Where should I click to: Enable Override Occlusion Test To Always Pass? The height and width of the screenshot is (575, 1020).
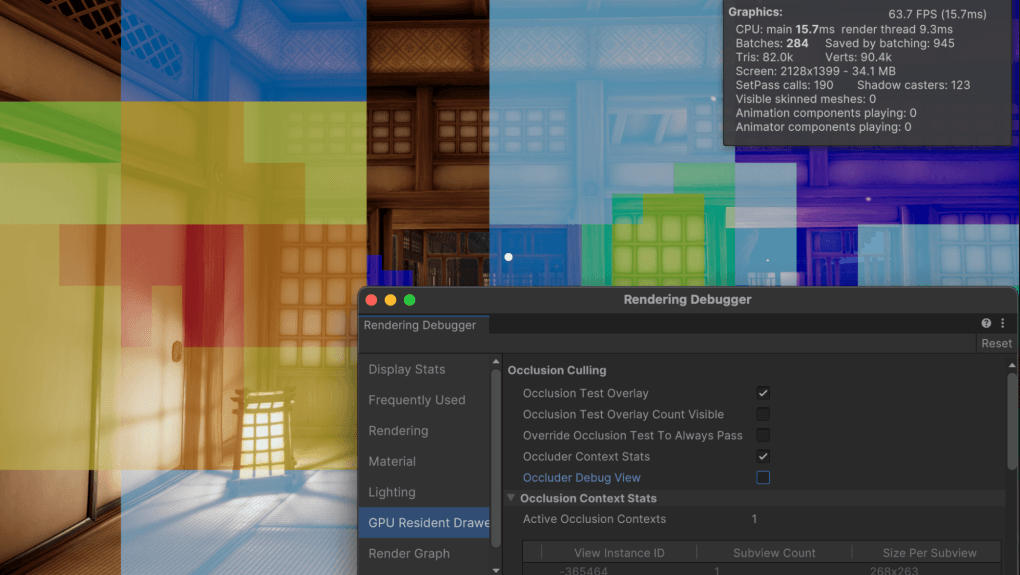[763, 435]
